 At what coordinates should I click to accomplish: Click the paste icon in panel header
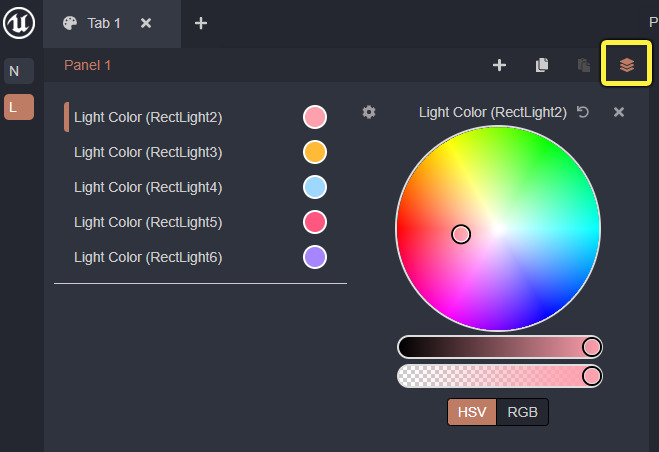tap(584, 65)
